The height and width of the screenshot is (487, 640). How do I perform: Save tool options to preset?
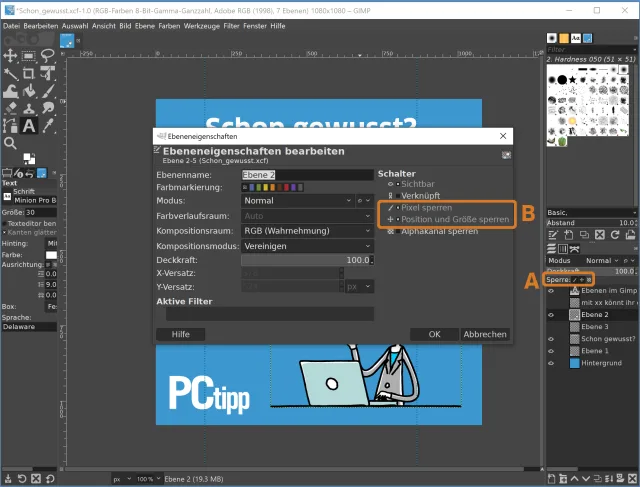[8, 478]
